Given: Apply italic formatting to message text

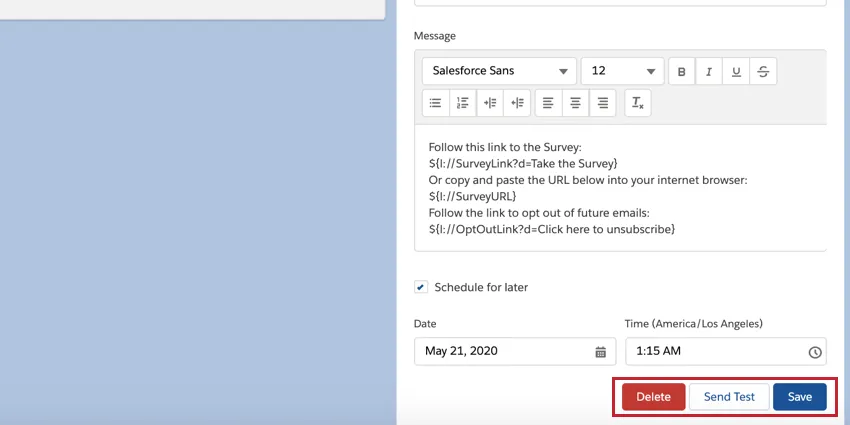Looking at the screenshot, I should point(709,71).
